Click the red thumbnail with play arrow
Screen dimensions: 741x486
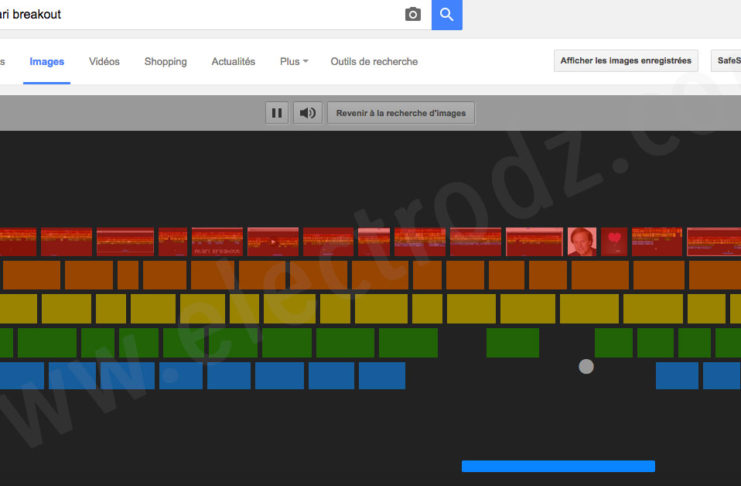click(273, 242)
